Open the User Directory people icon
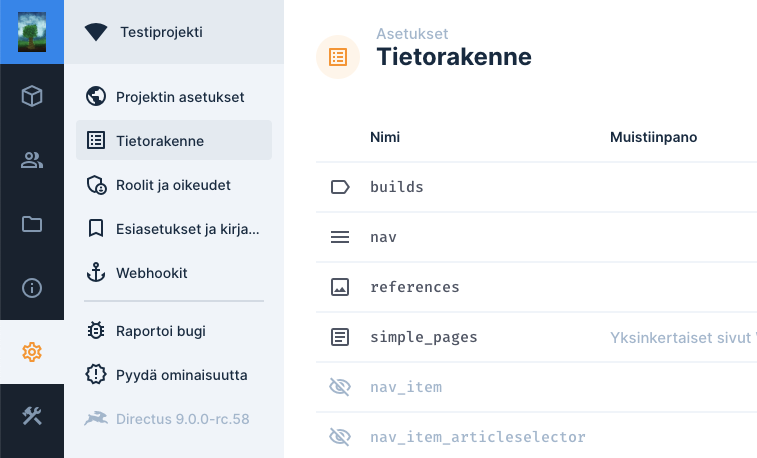Viewport: 757px width, 458px height. (32, 160)
